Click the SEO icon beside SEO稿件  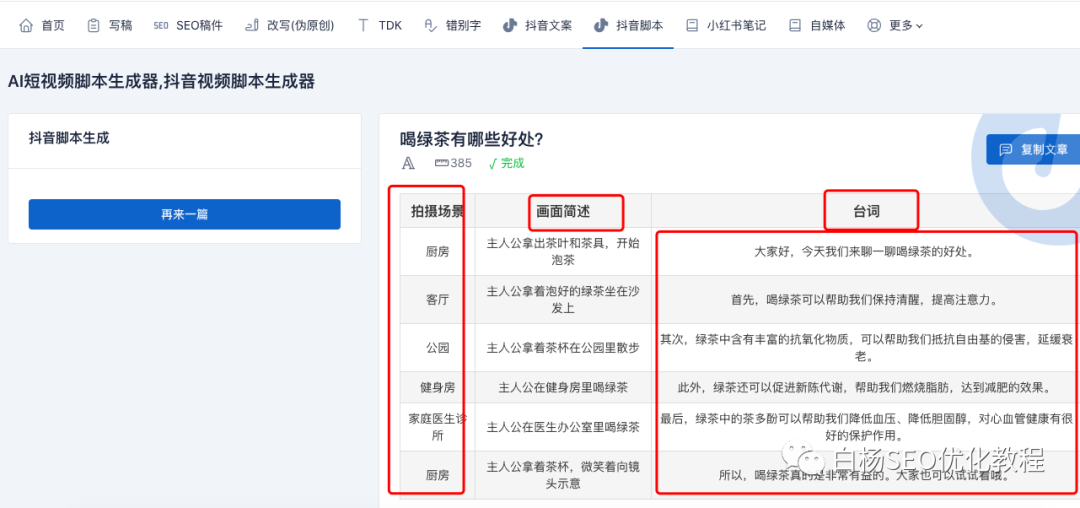(160, 26)
